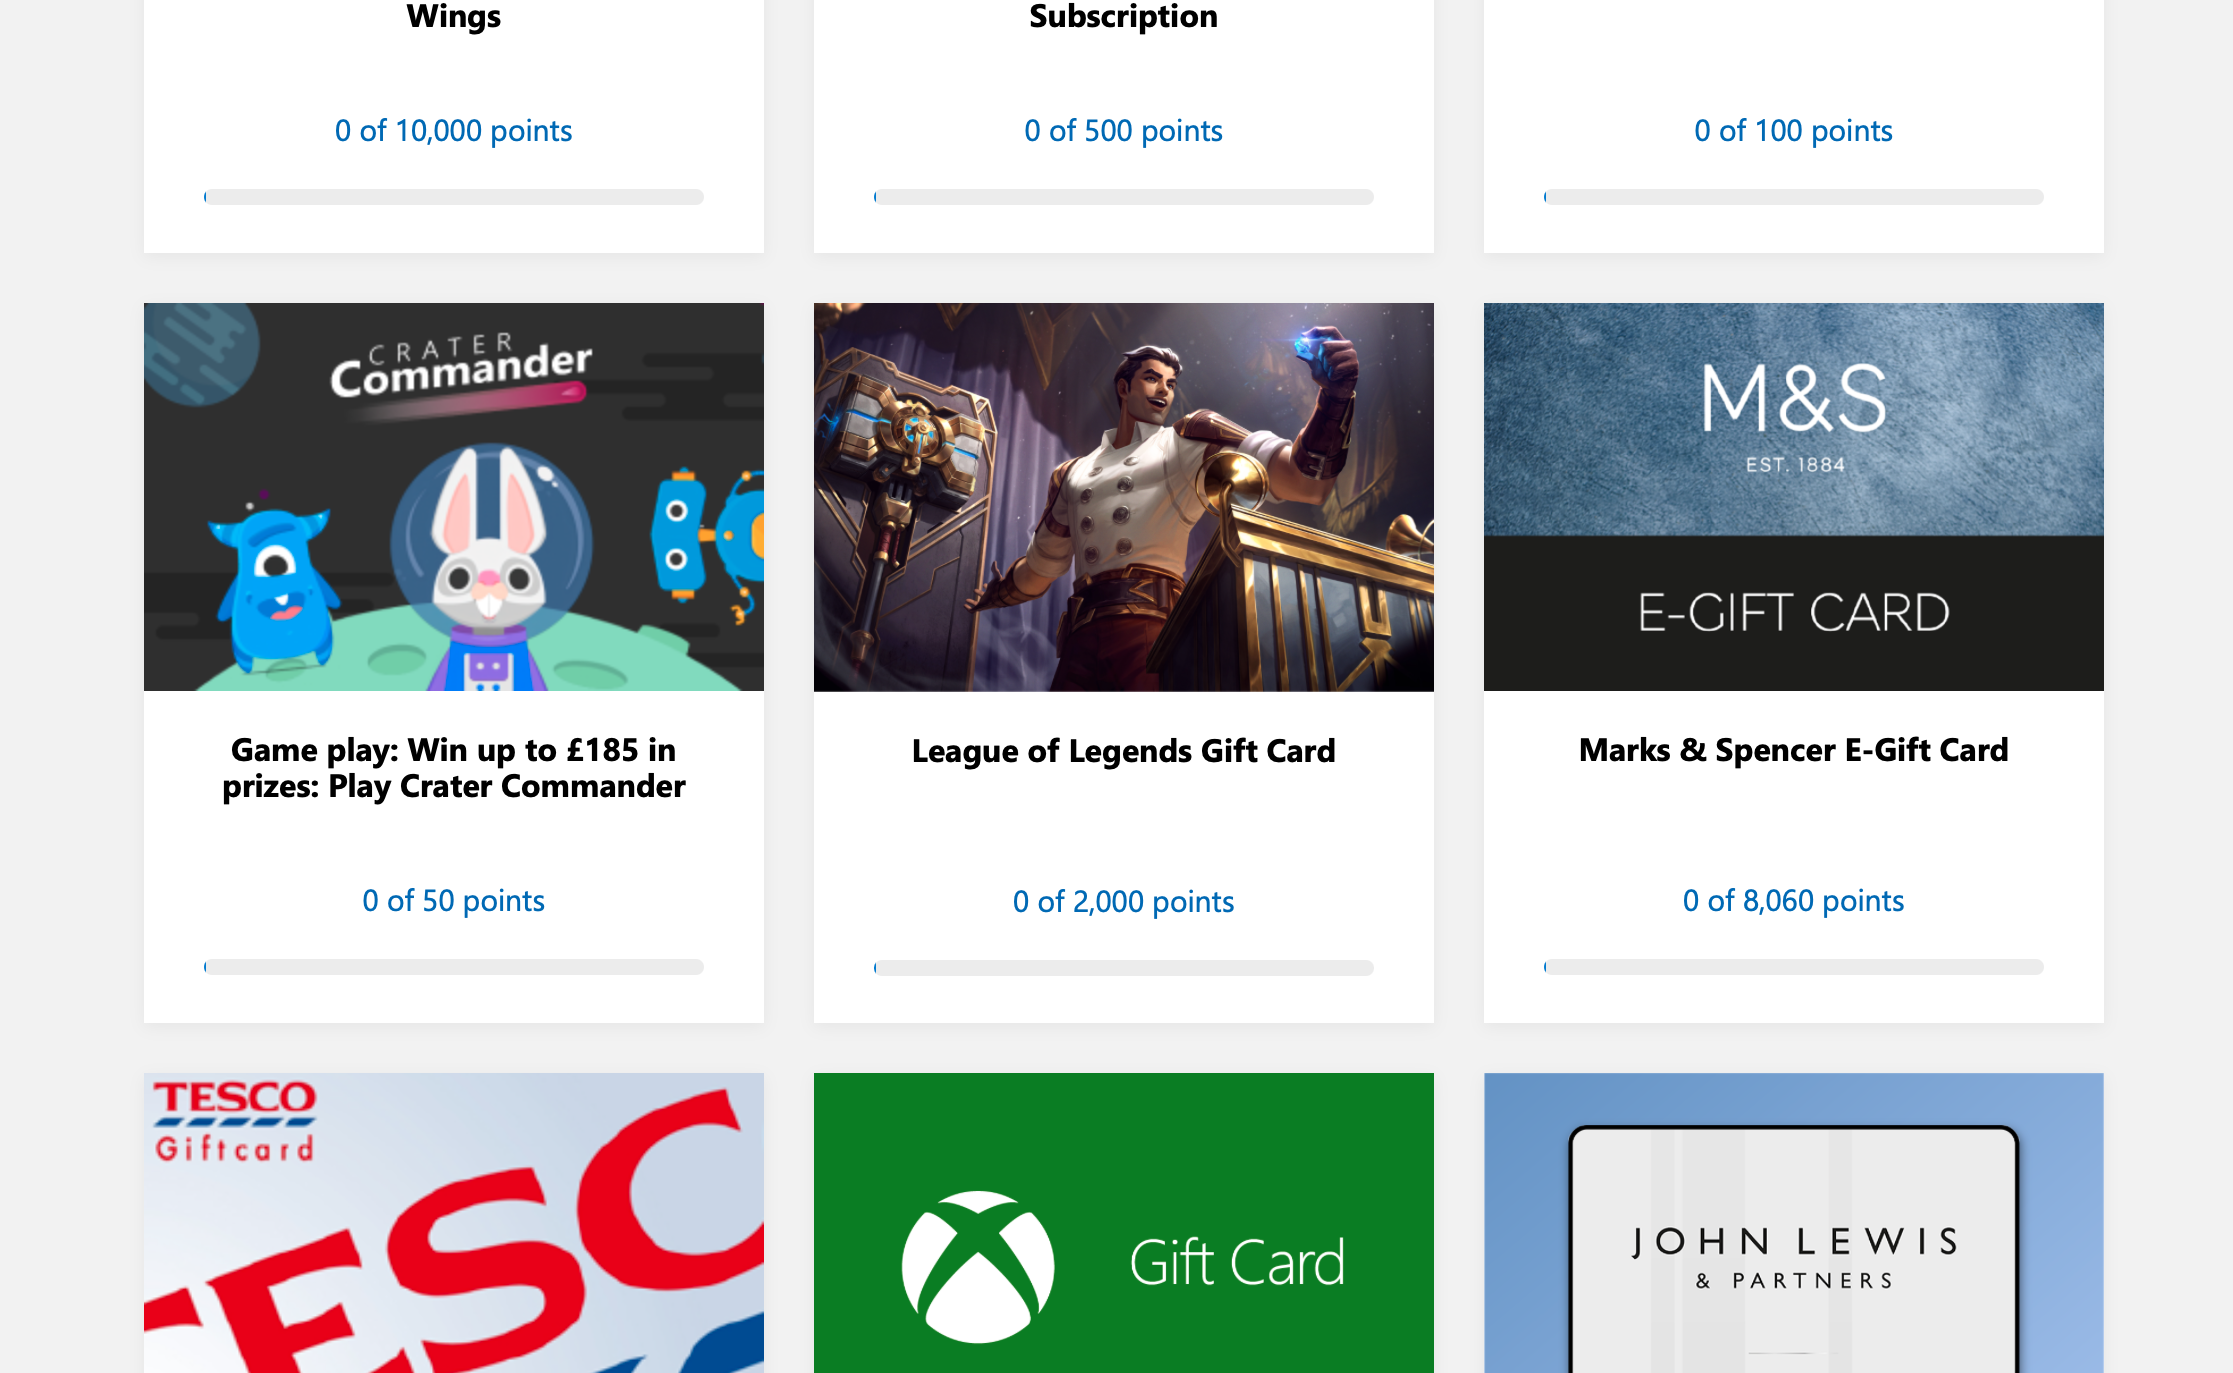The width and height of the screenshot is (2233, 1373).
Task: Open the Xbox Gift Card image
Action: coord(1123,1223)
